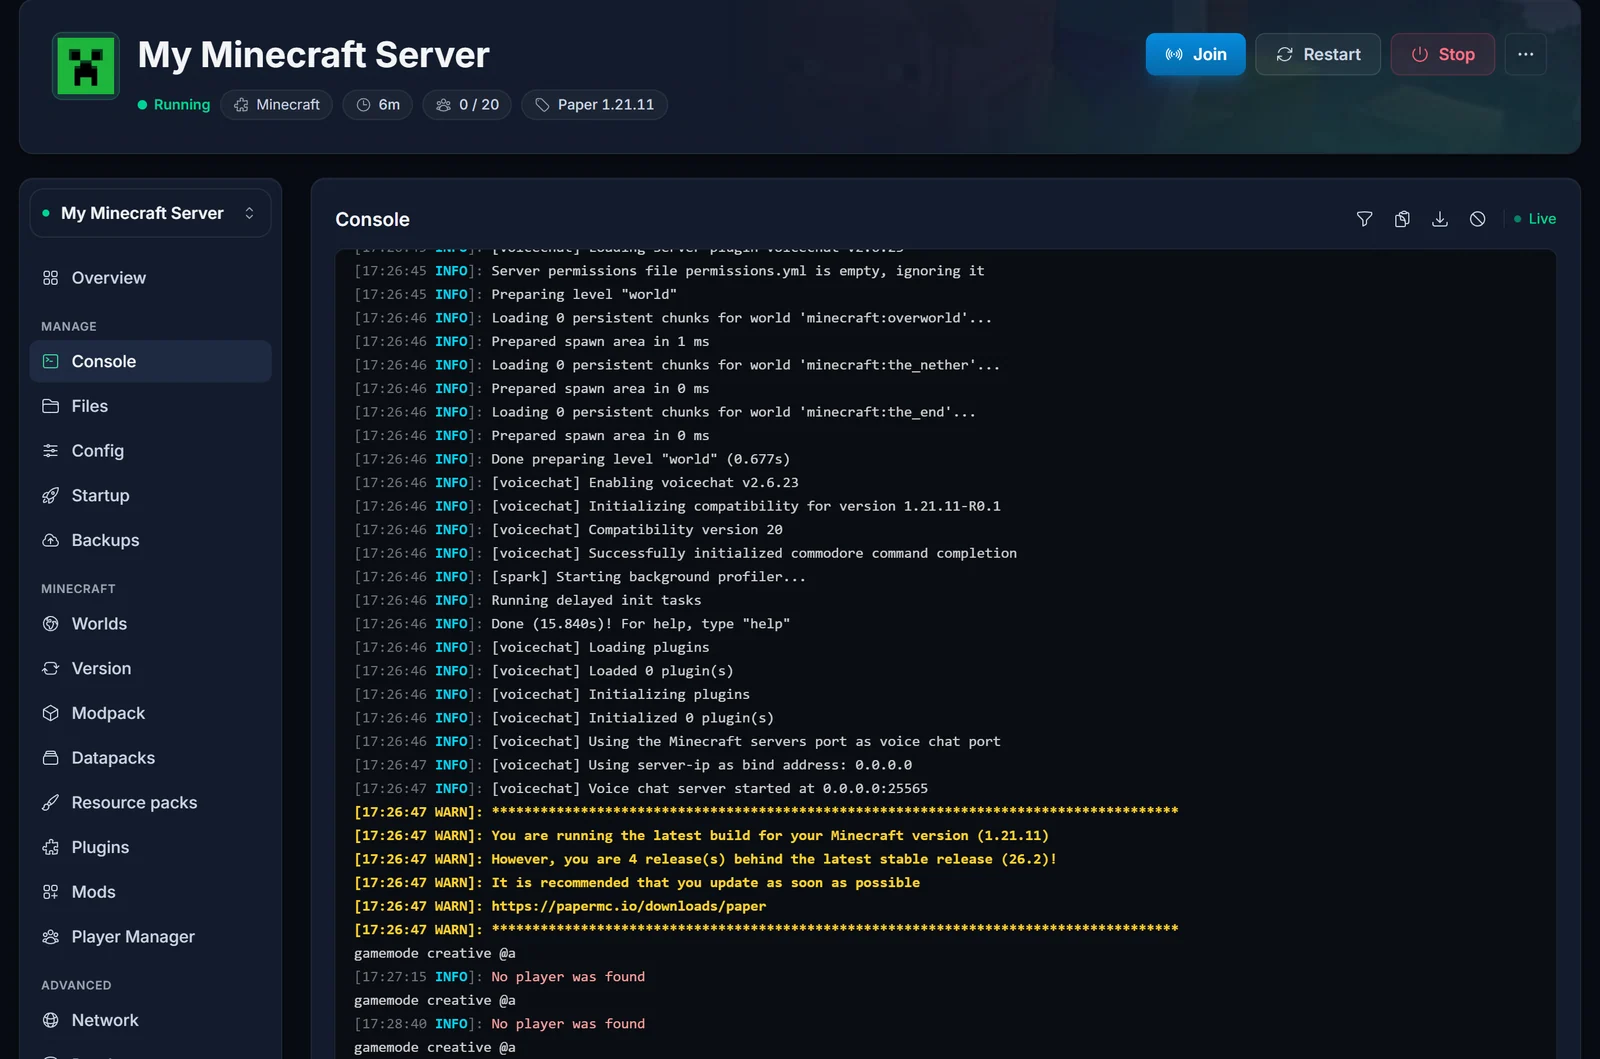Click the "Voice chat server started" log line
Viewport: 1600px width, 1059px height.
641,788
